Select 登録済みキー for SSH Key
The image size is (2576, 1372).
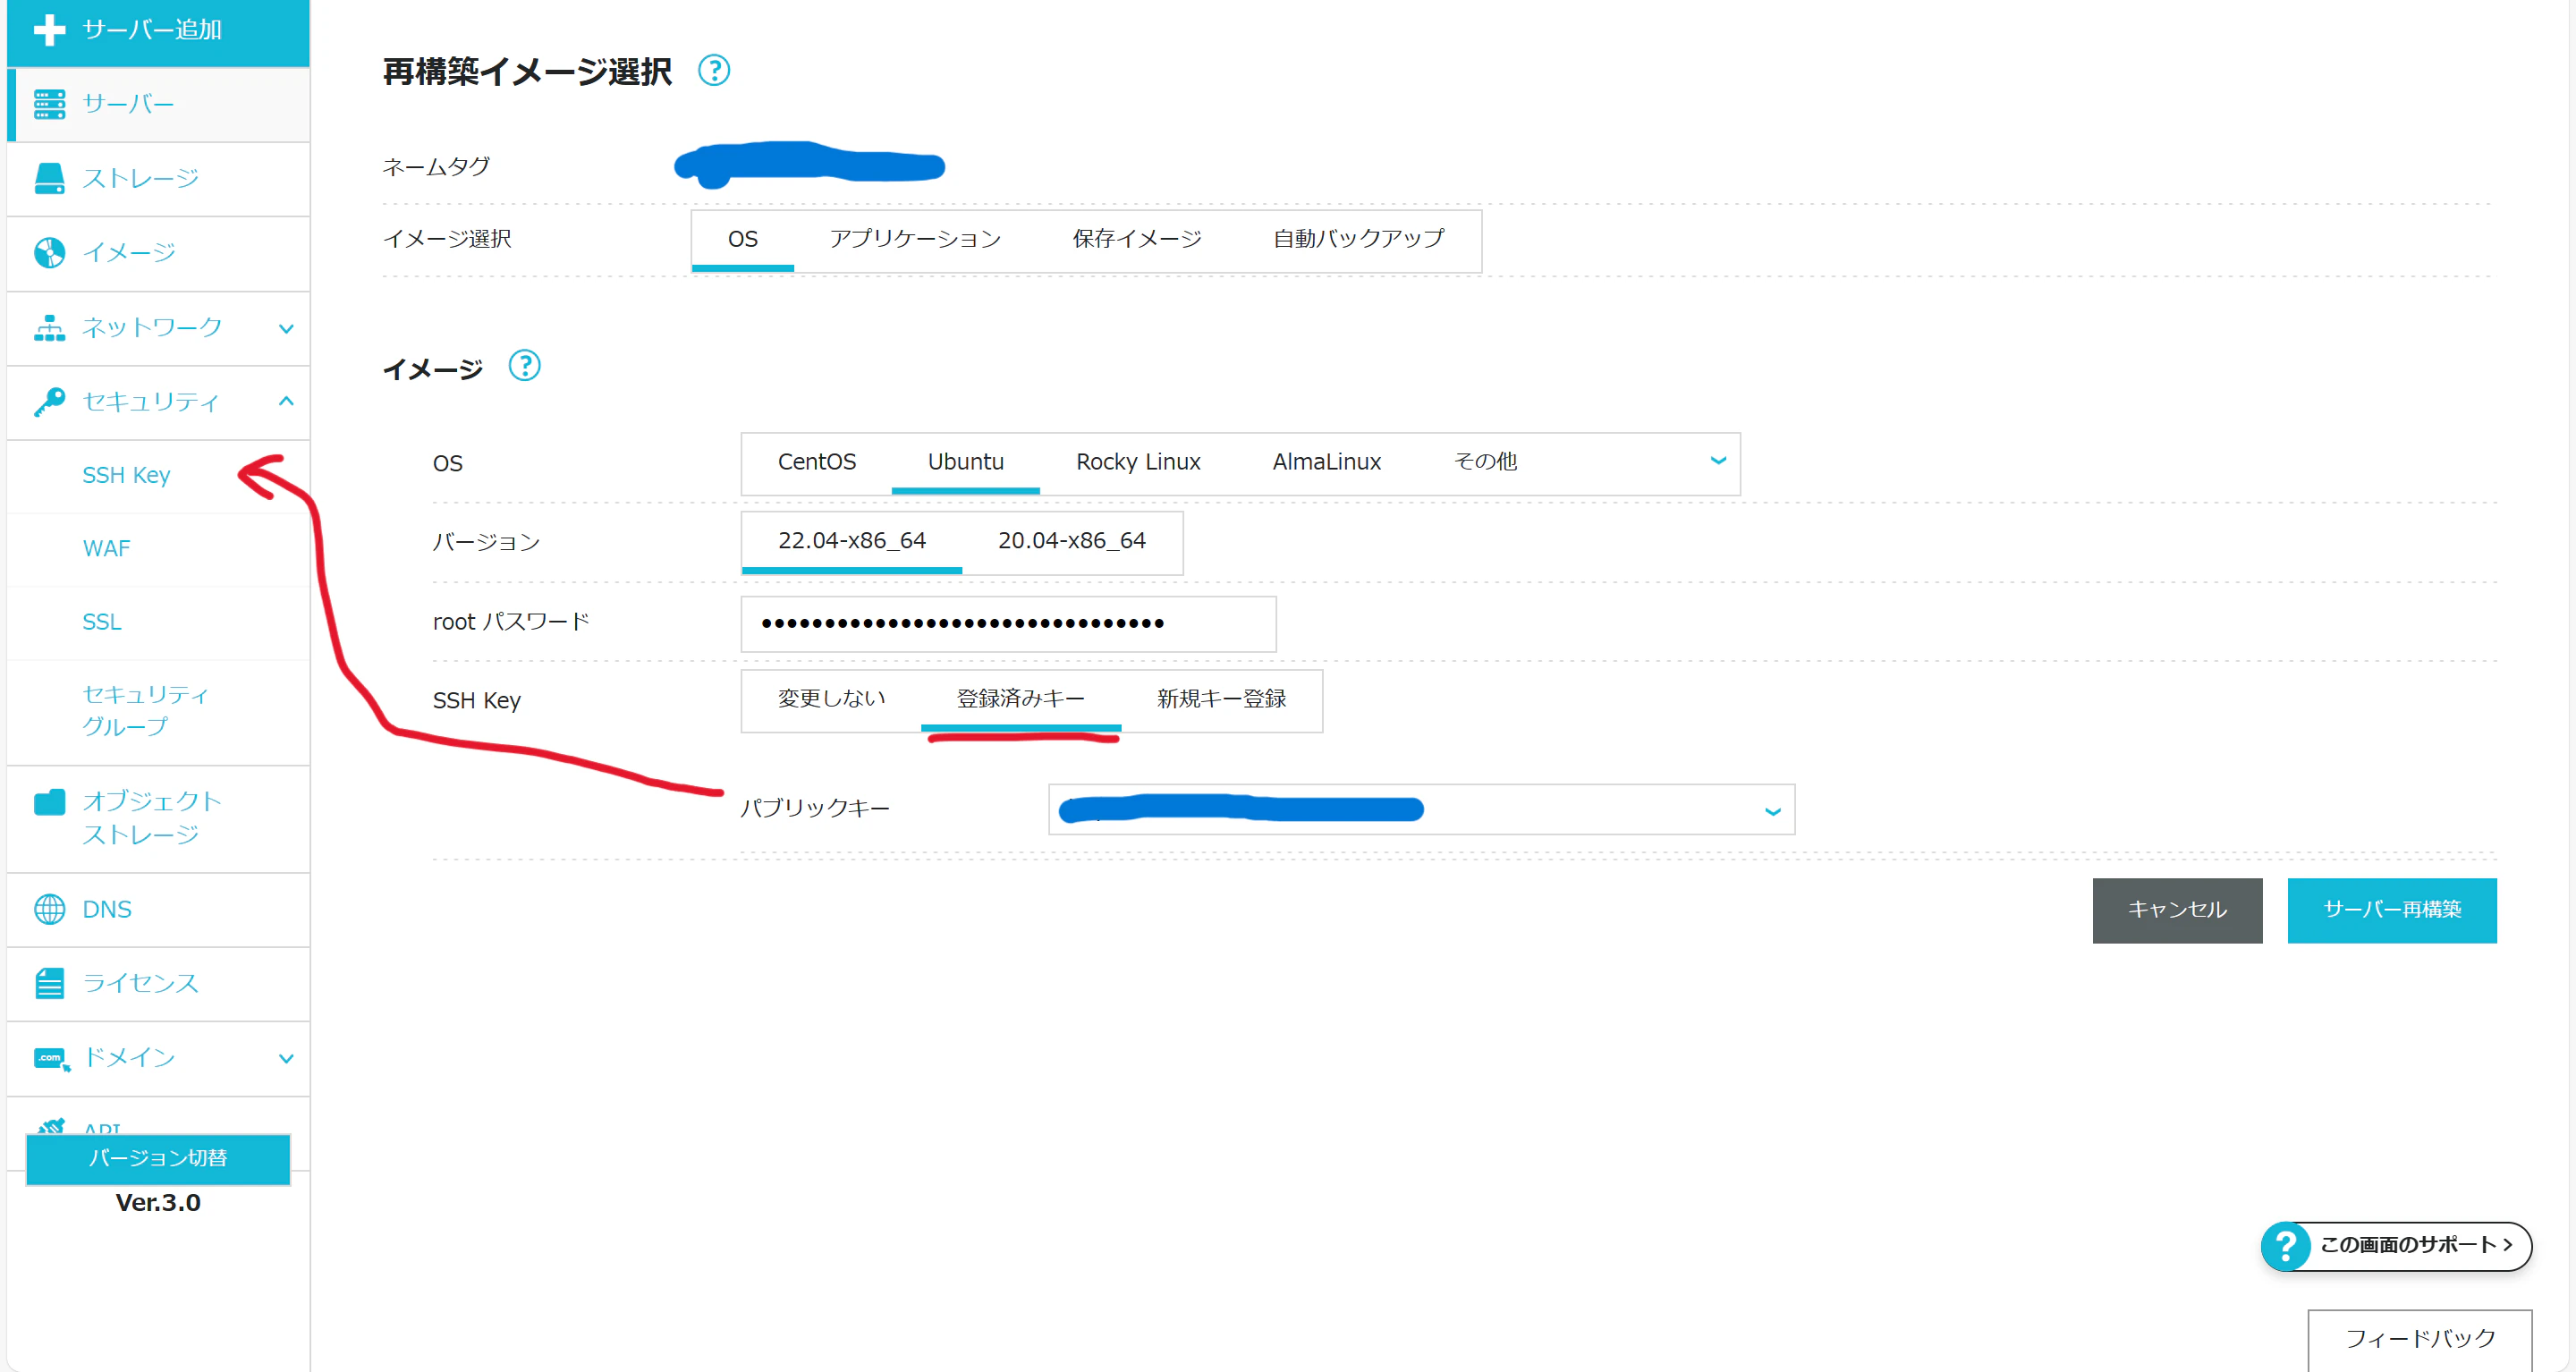click(1021, 699)
